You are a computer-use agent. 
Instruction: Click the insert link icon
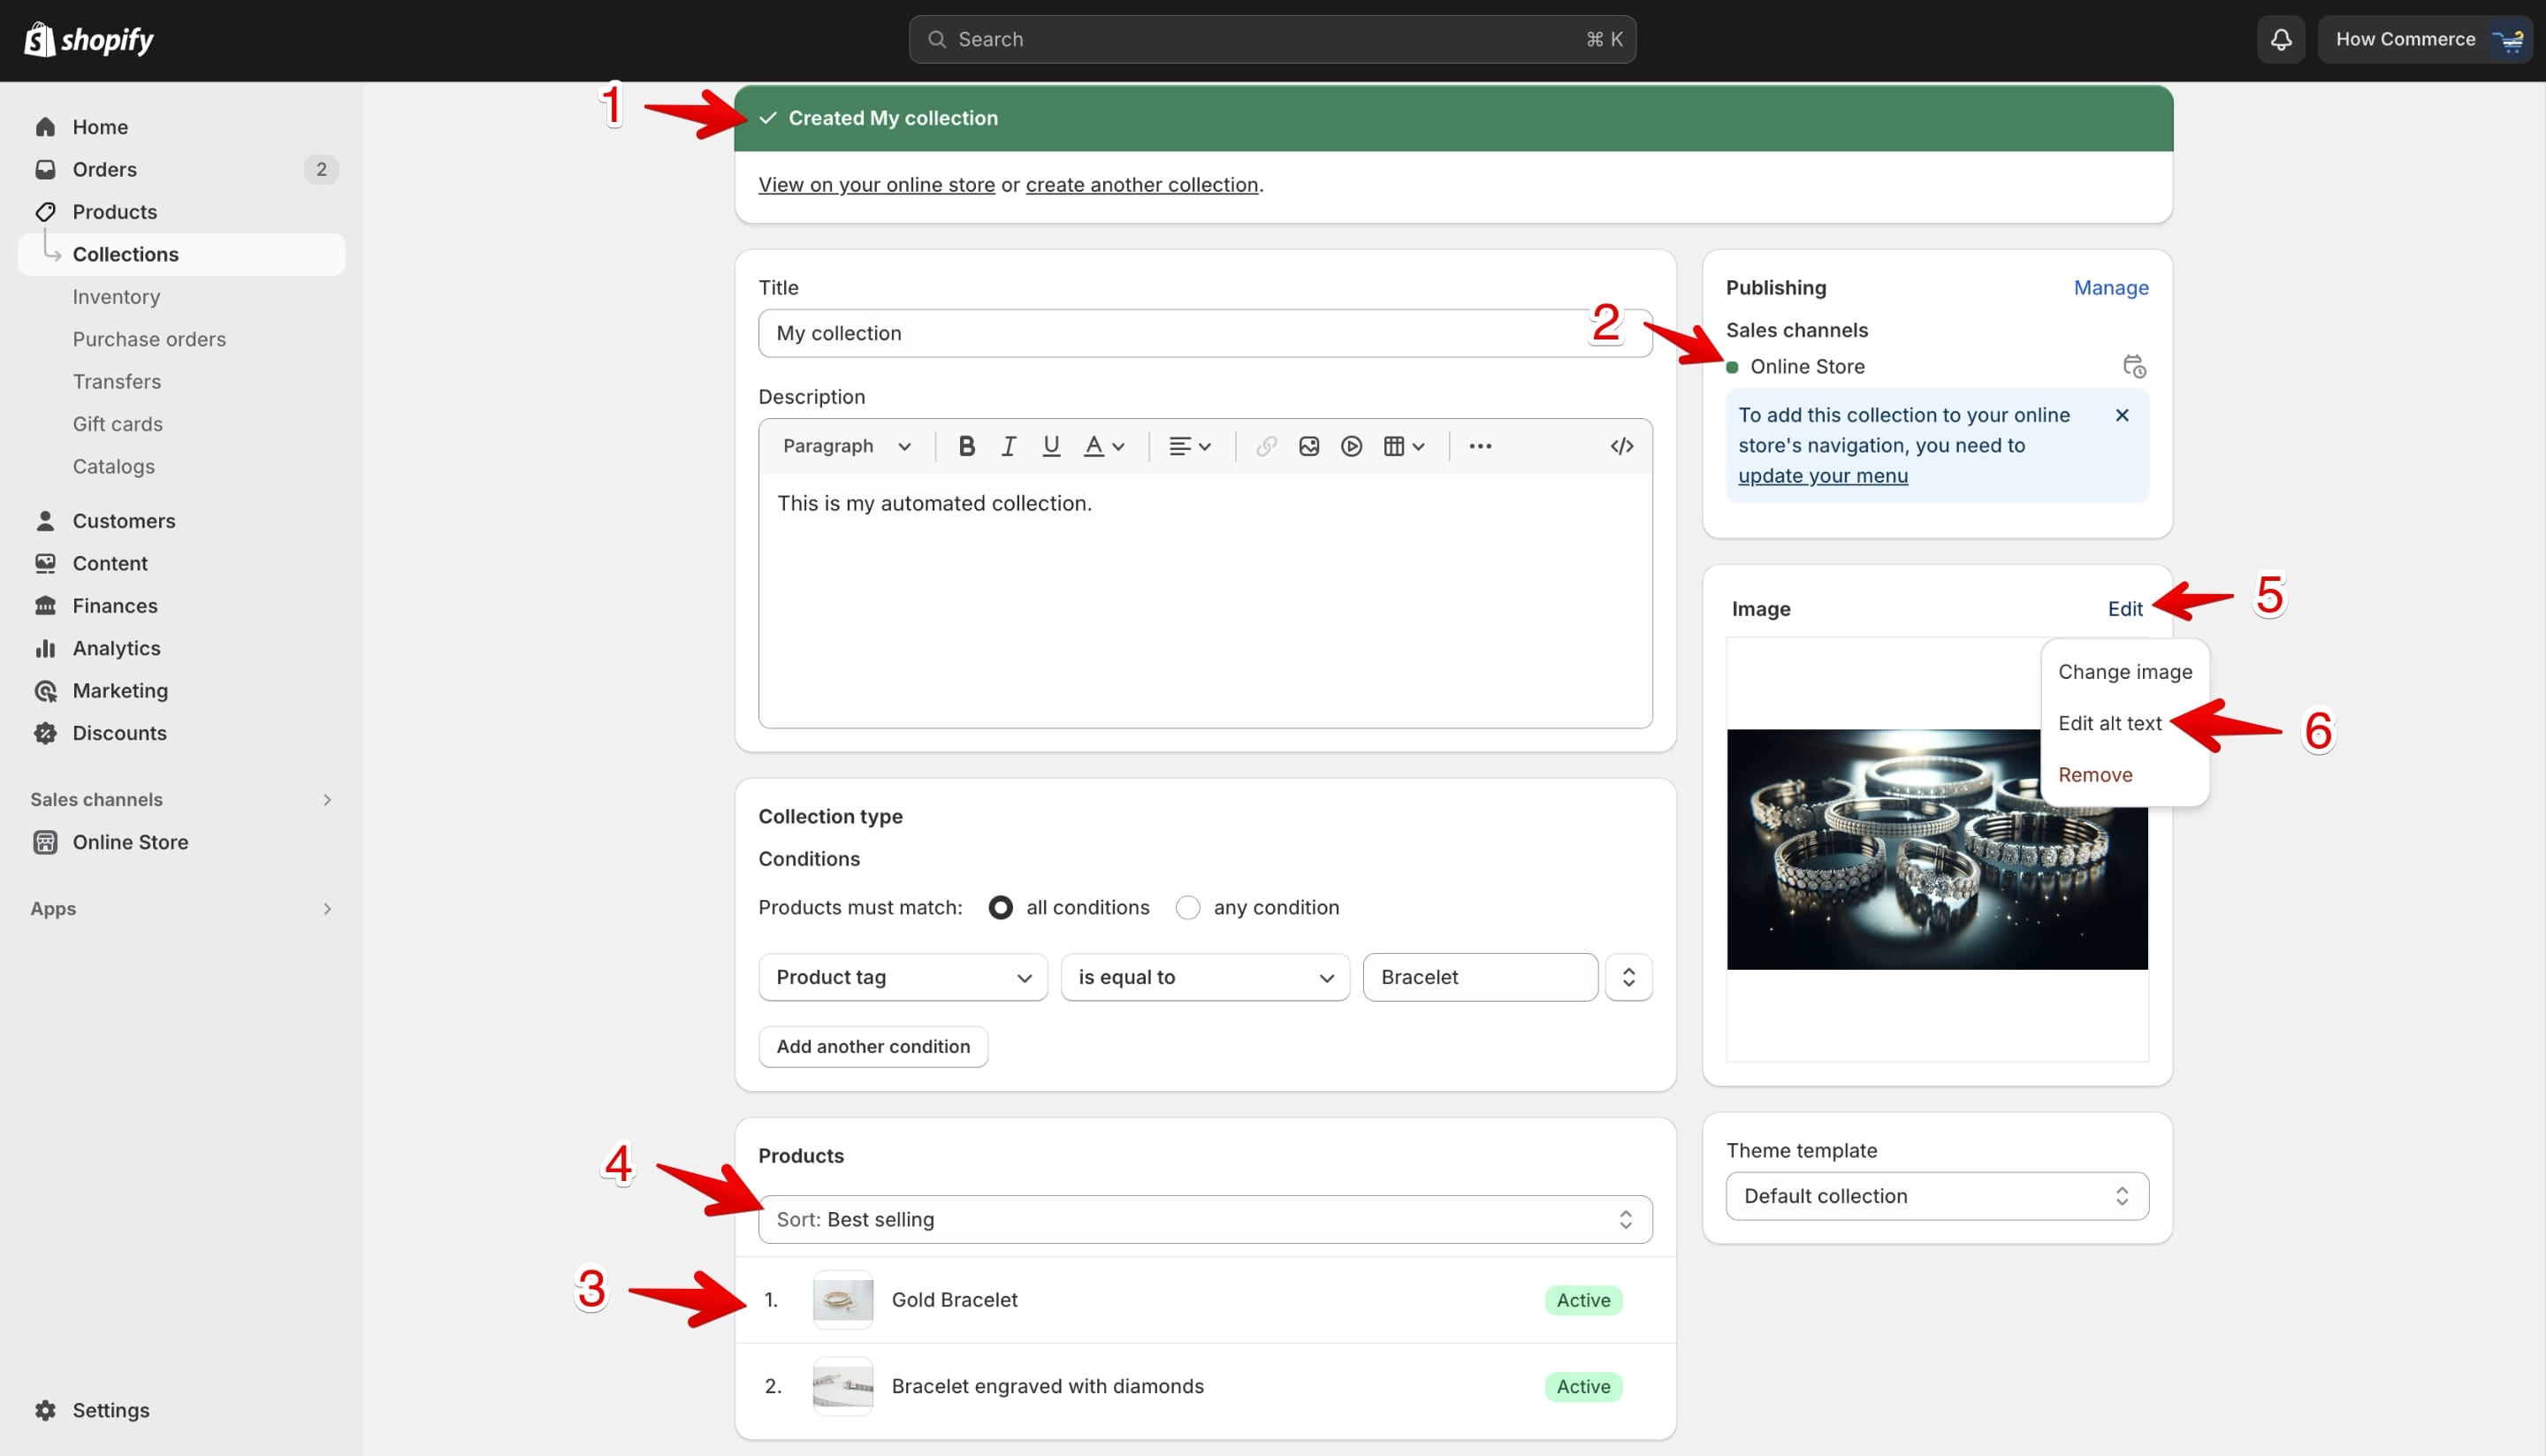click(1266, 446)
